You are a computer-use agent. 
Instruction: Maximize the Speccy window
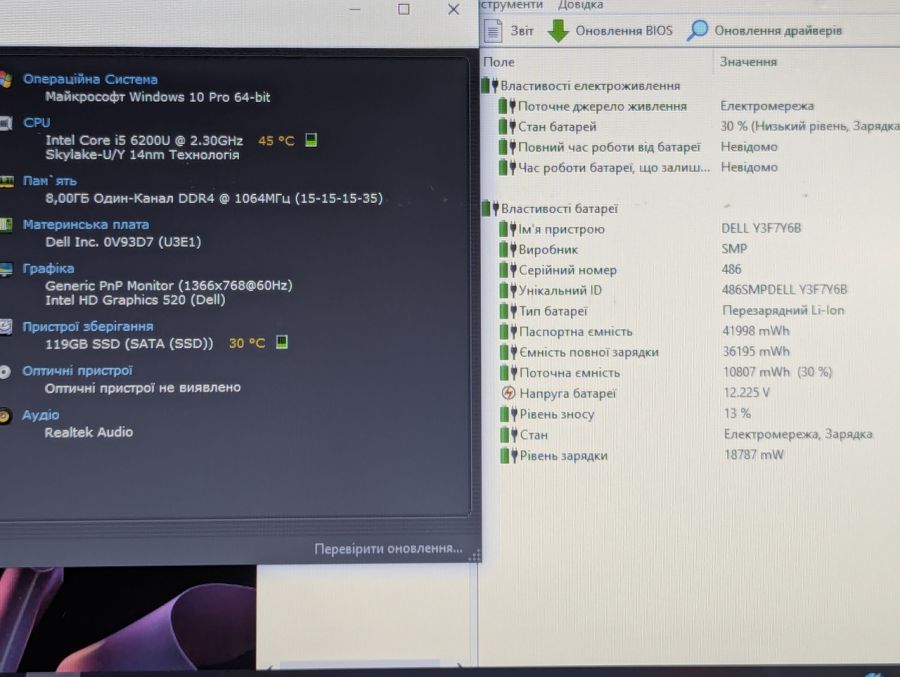coord(404,9)
